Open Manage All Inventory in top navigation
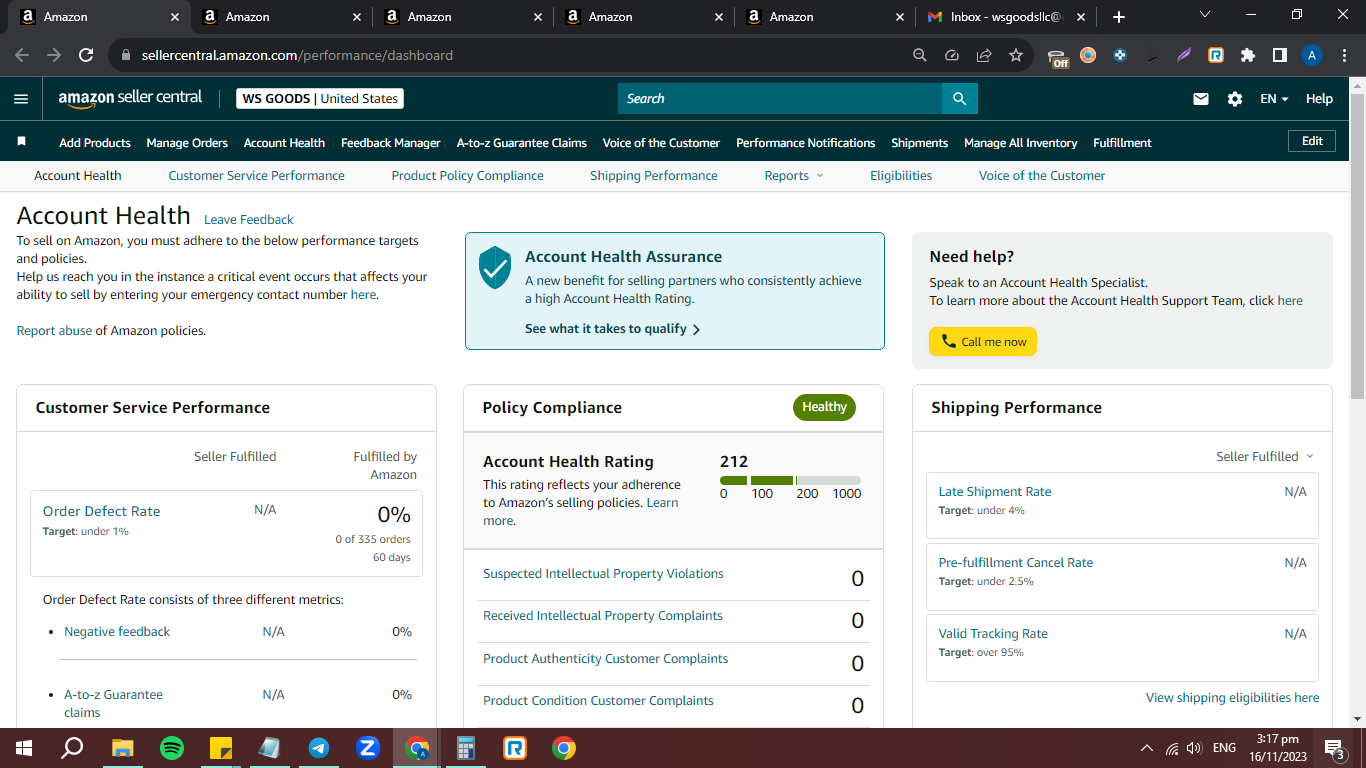The image size is (1366, 768). click(1021, 143)
